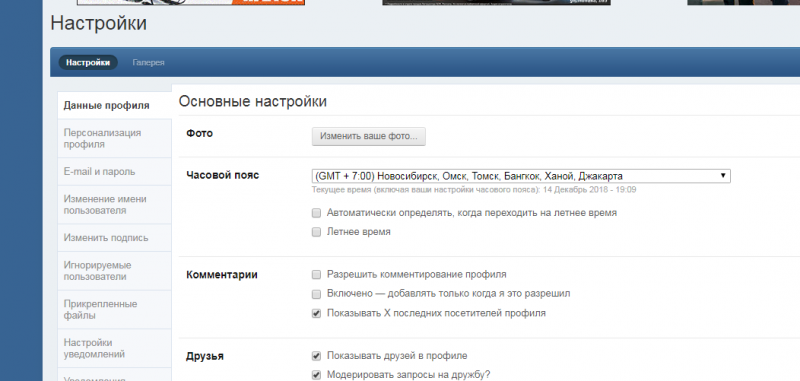Go to Прикрепленные файлы section
Screen dimensions: 800x381
pos(114,310)
